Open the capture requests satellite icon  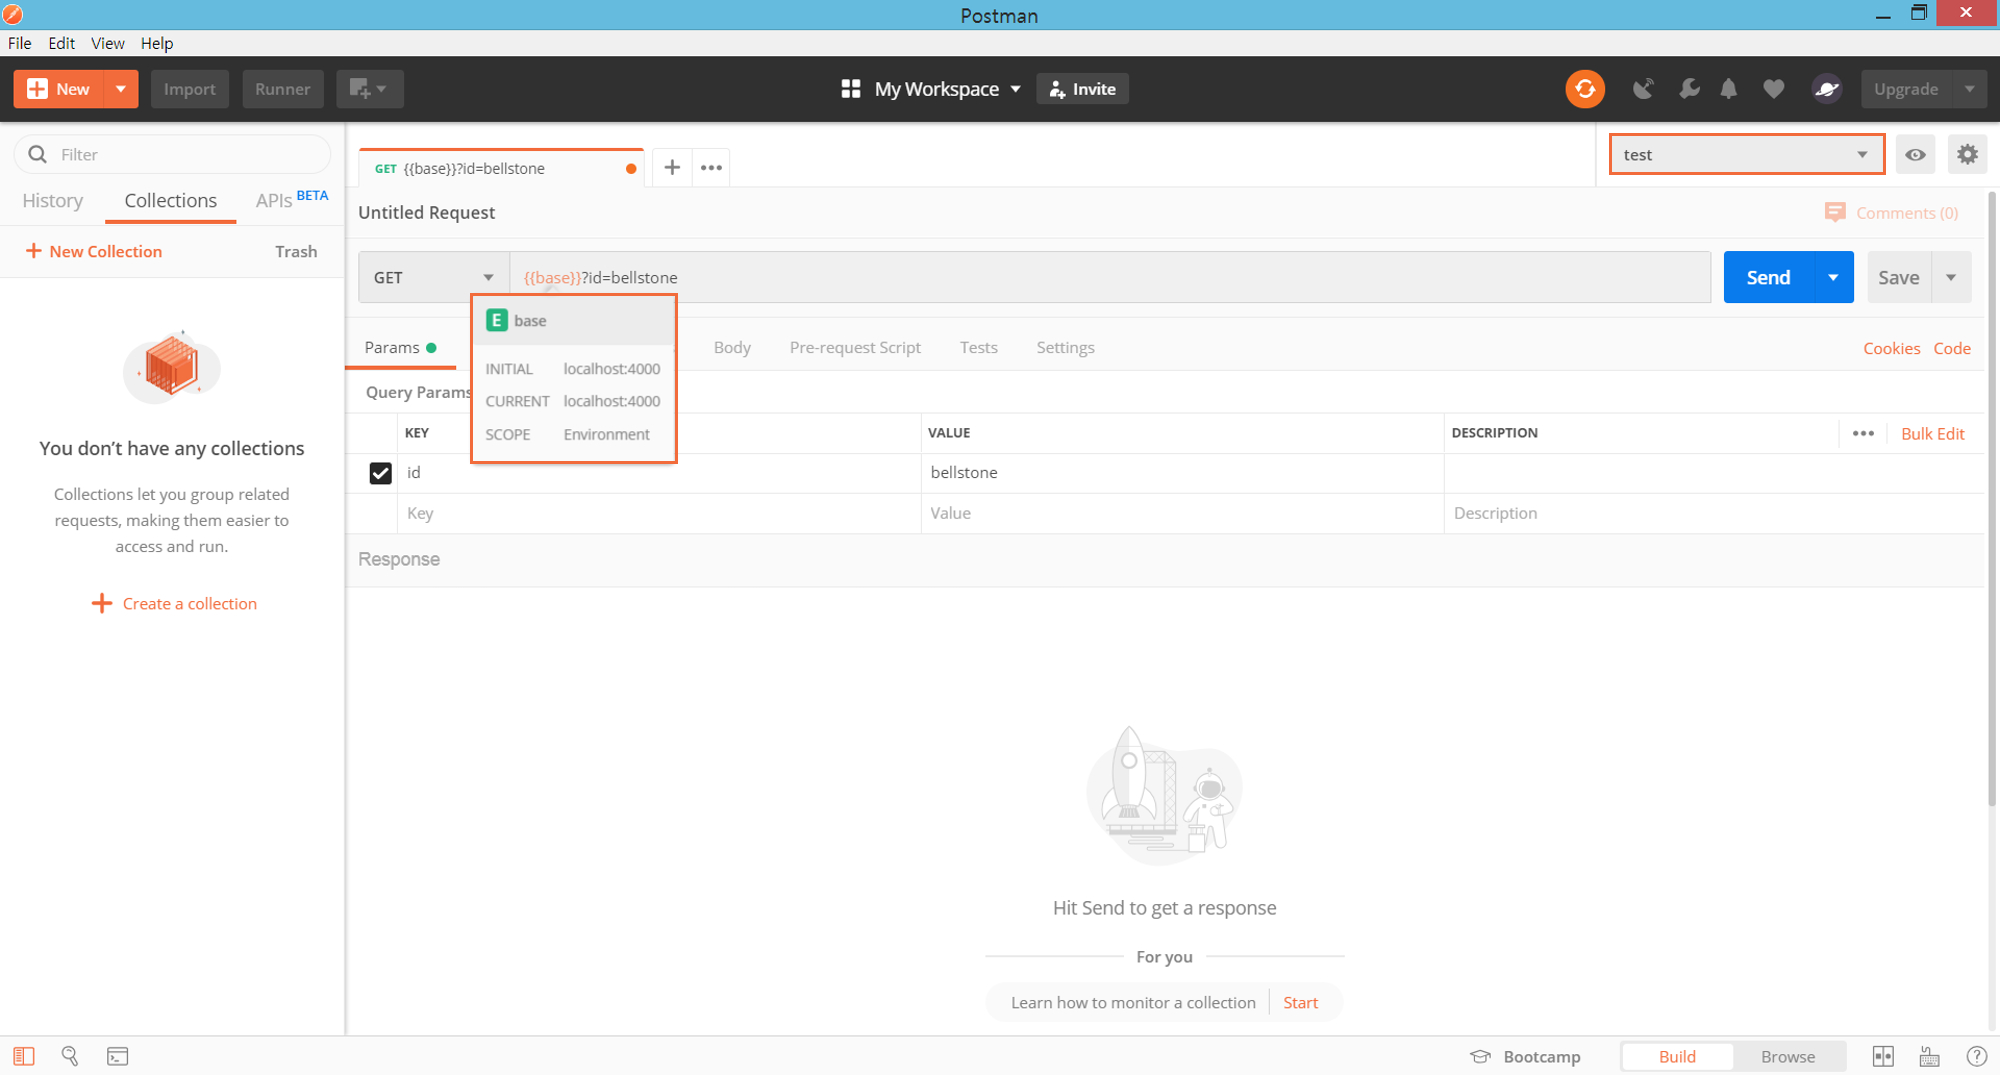click(x=1642, y=89)
